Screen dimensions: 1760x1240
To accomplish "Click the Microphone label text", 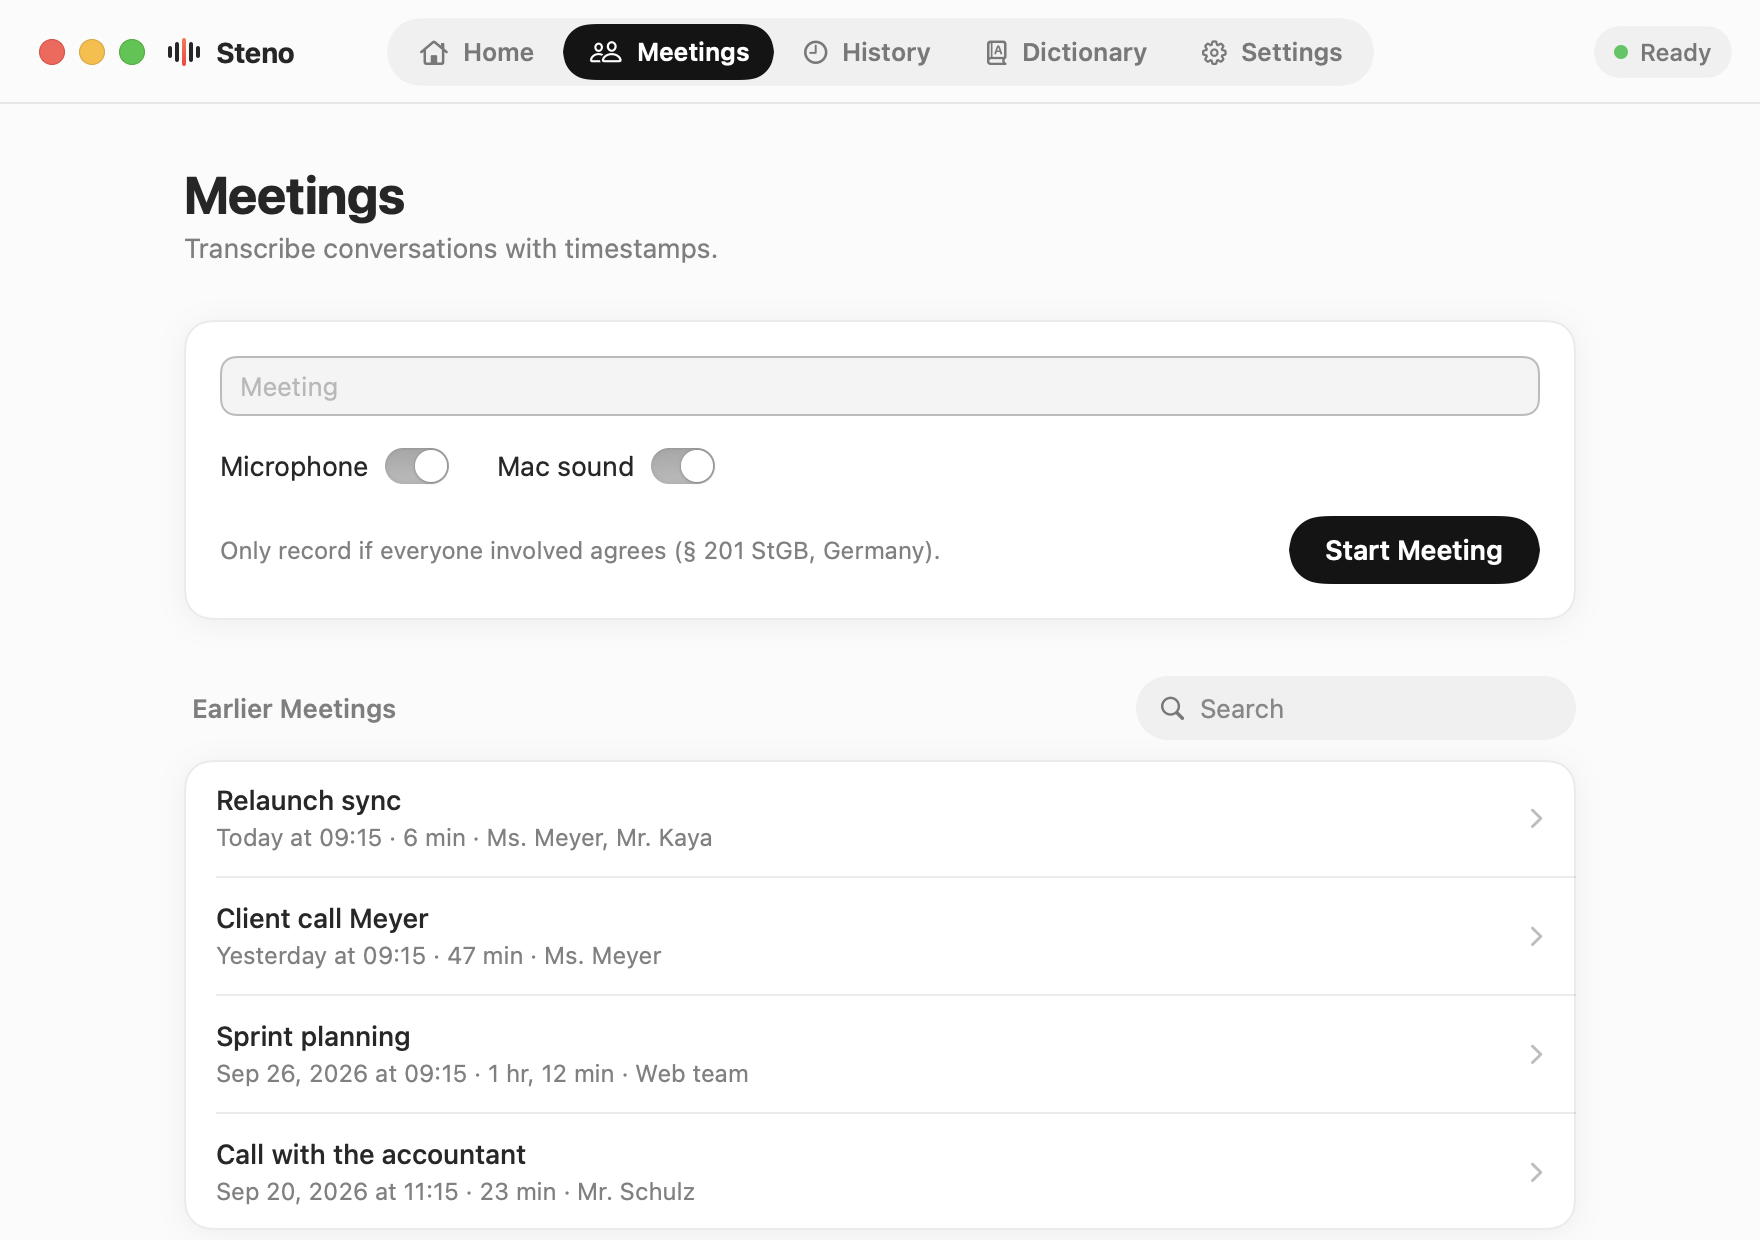I will click(294, 467).
